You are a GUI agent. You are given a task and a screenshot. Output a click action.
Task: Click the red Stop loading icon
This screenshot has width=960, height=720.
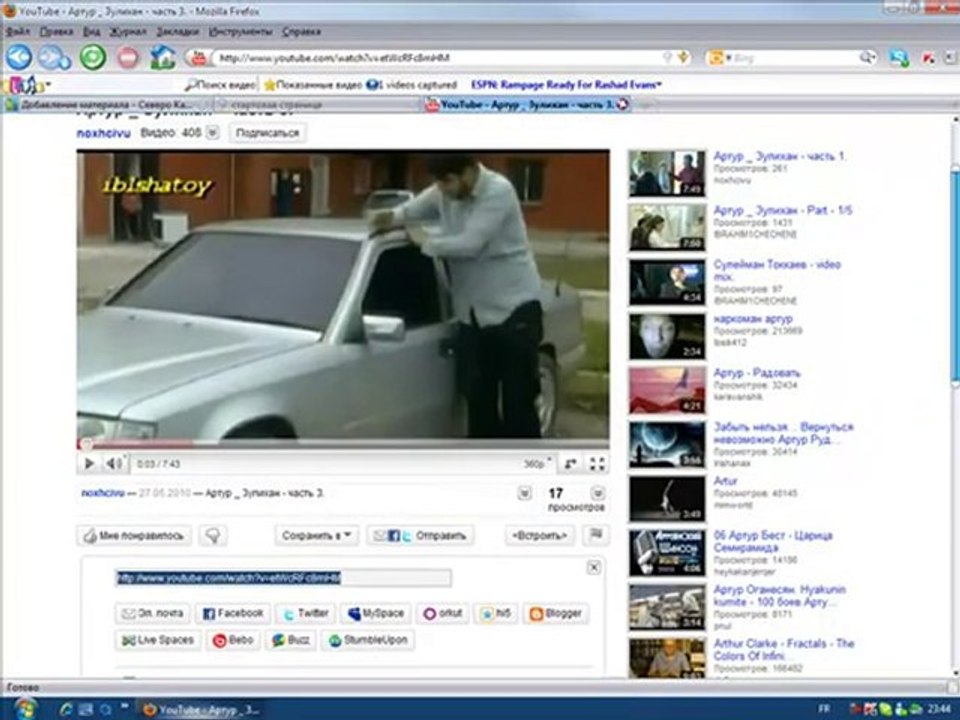tap(128, 58)
